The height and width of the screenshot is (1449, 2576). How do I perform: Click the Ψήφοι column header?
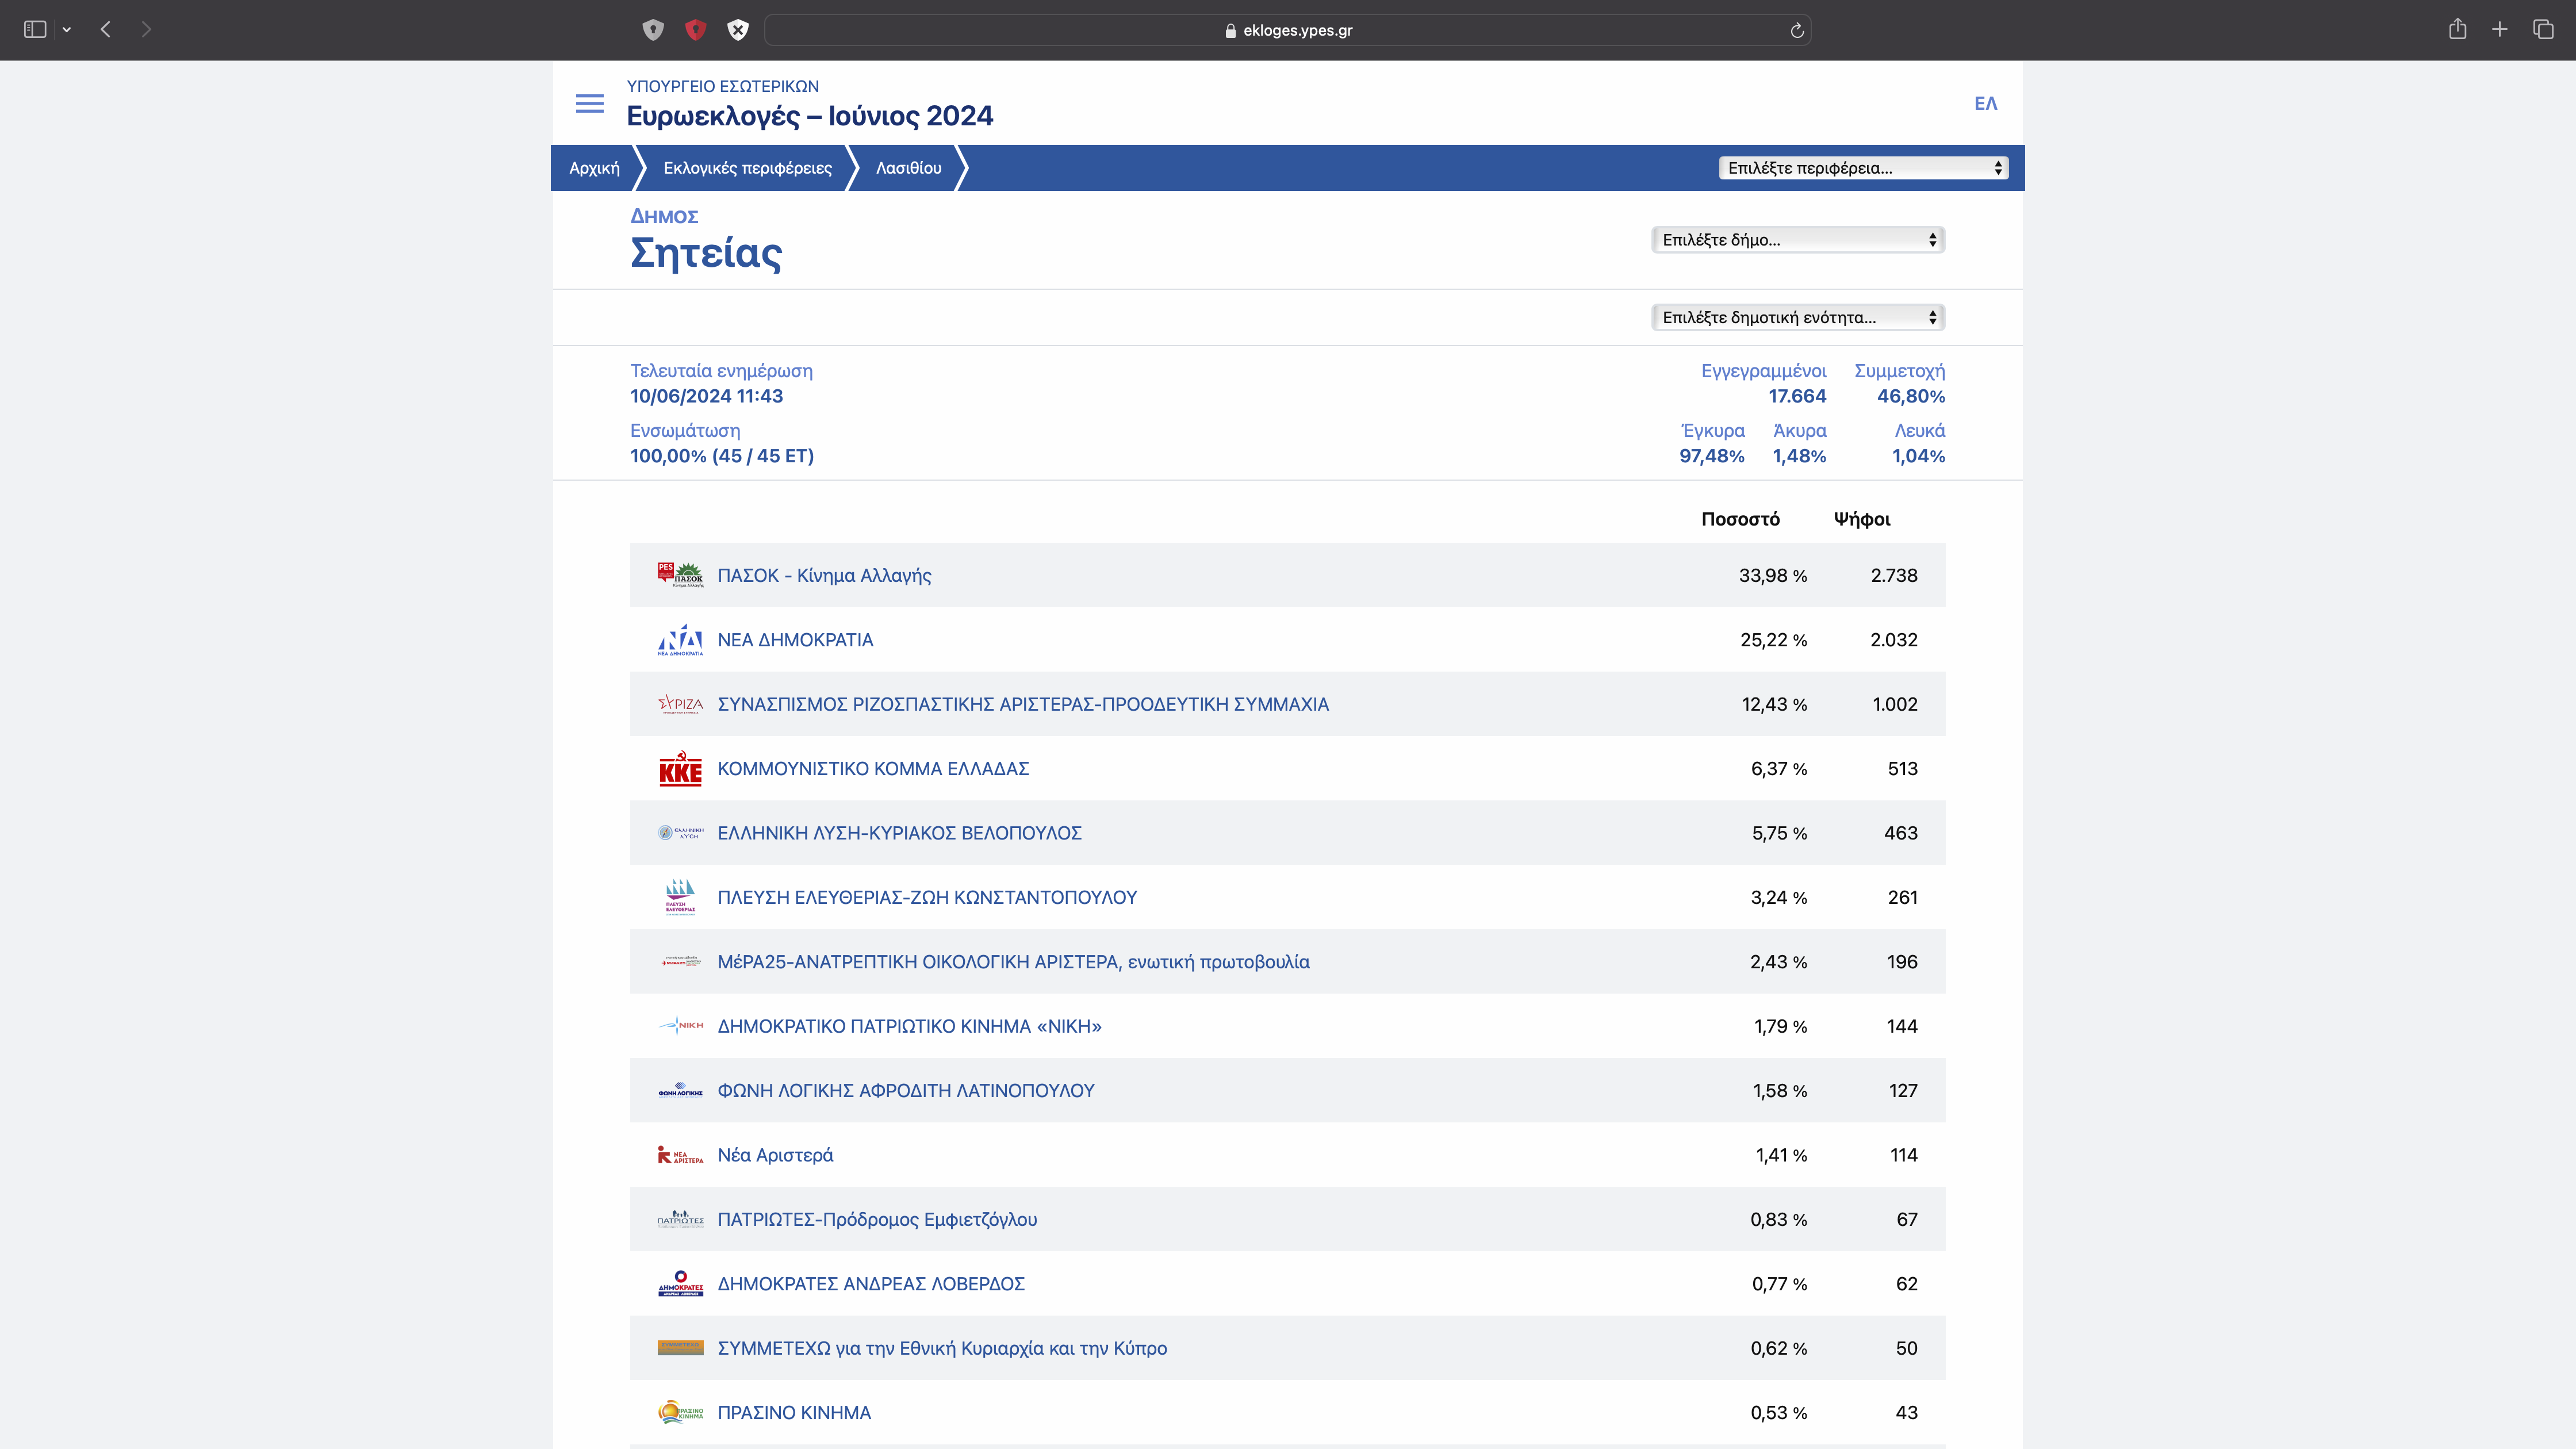[x=1862, y=519]
